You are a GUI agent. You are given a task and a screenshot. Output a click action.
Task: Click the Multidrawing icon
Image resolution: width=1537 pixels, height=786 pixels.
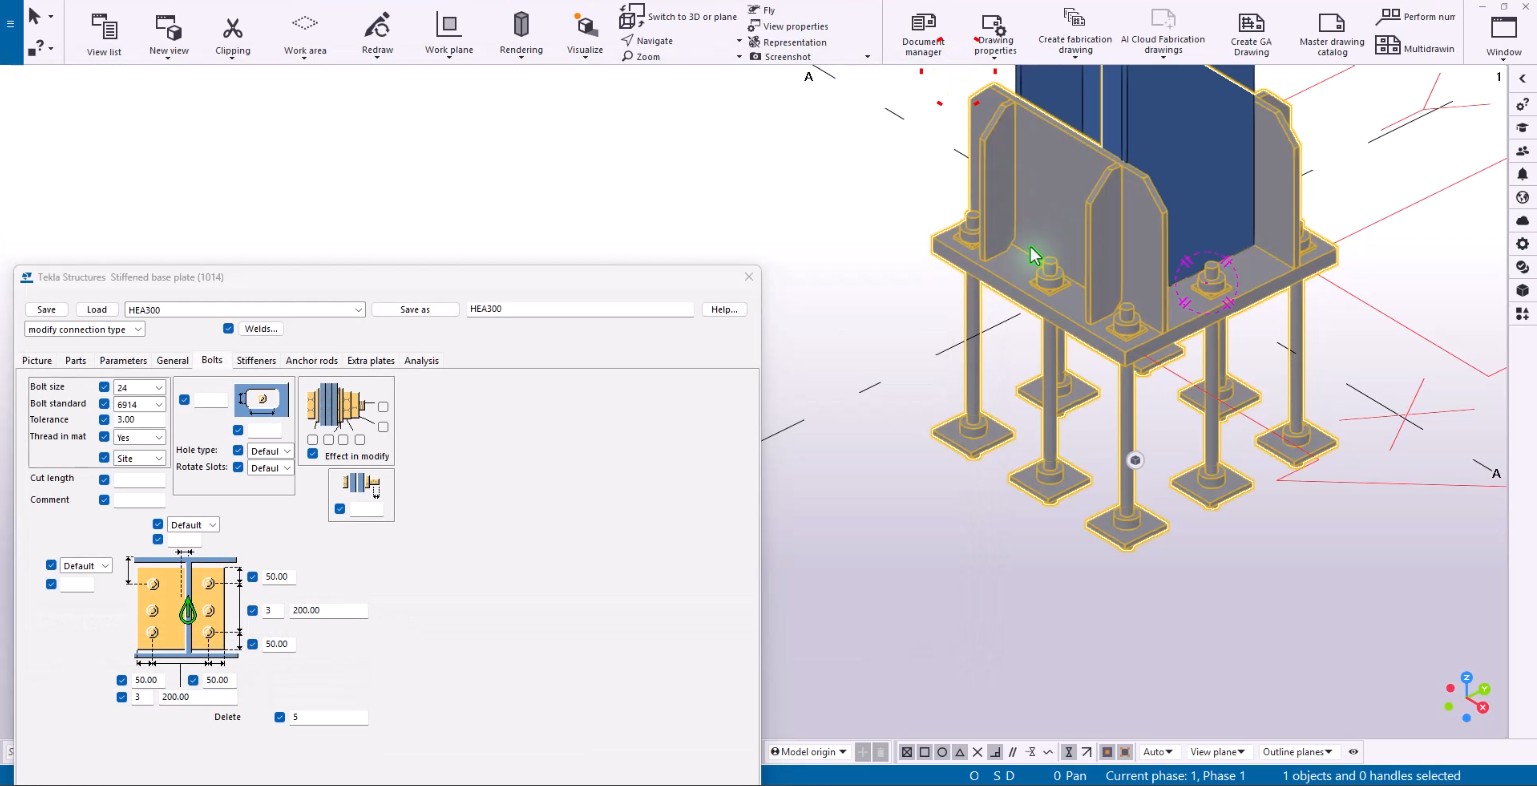1387,46
